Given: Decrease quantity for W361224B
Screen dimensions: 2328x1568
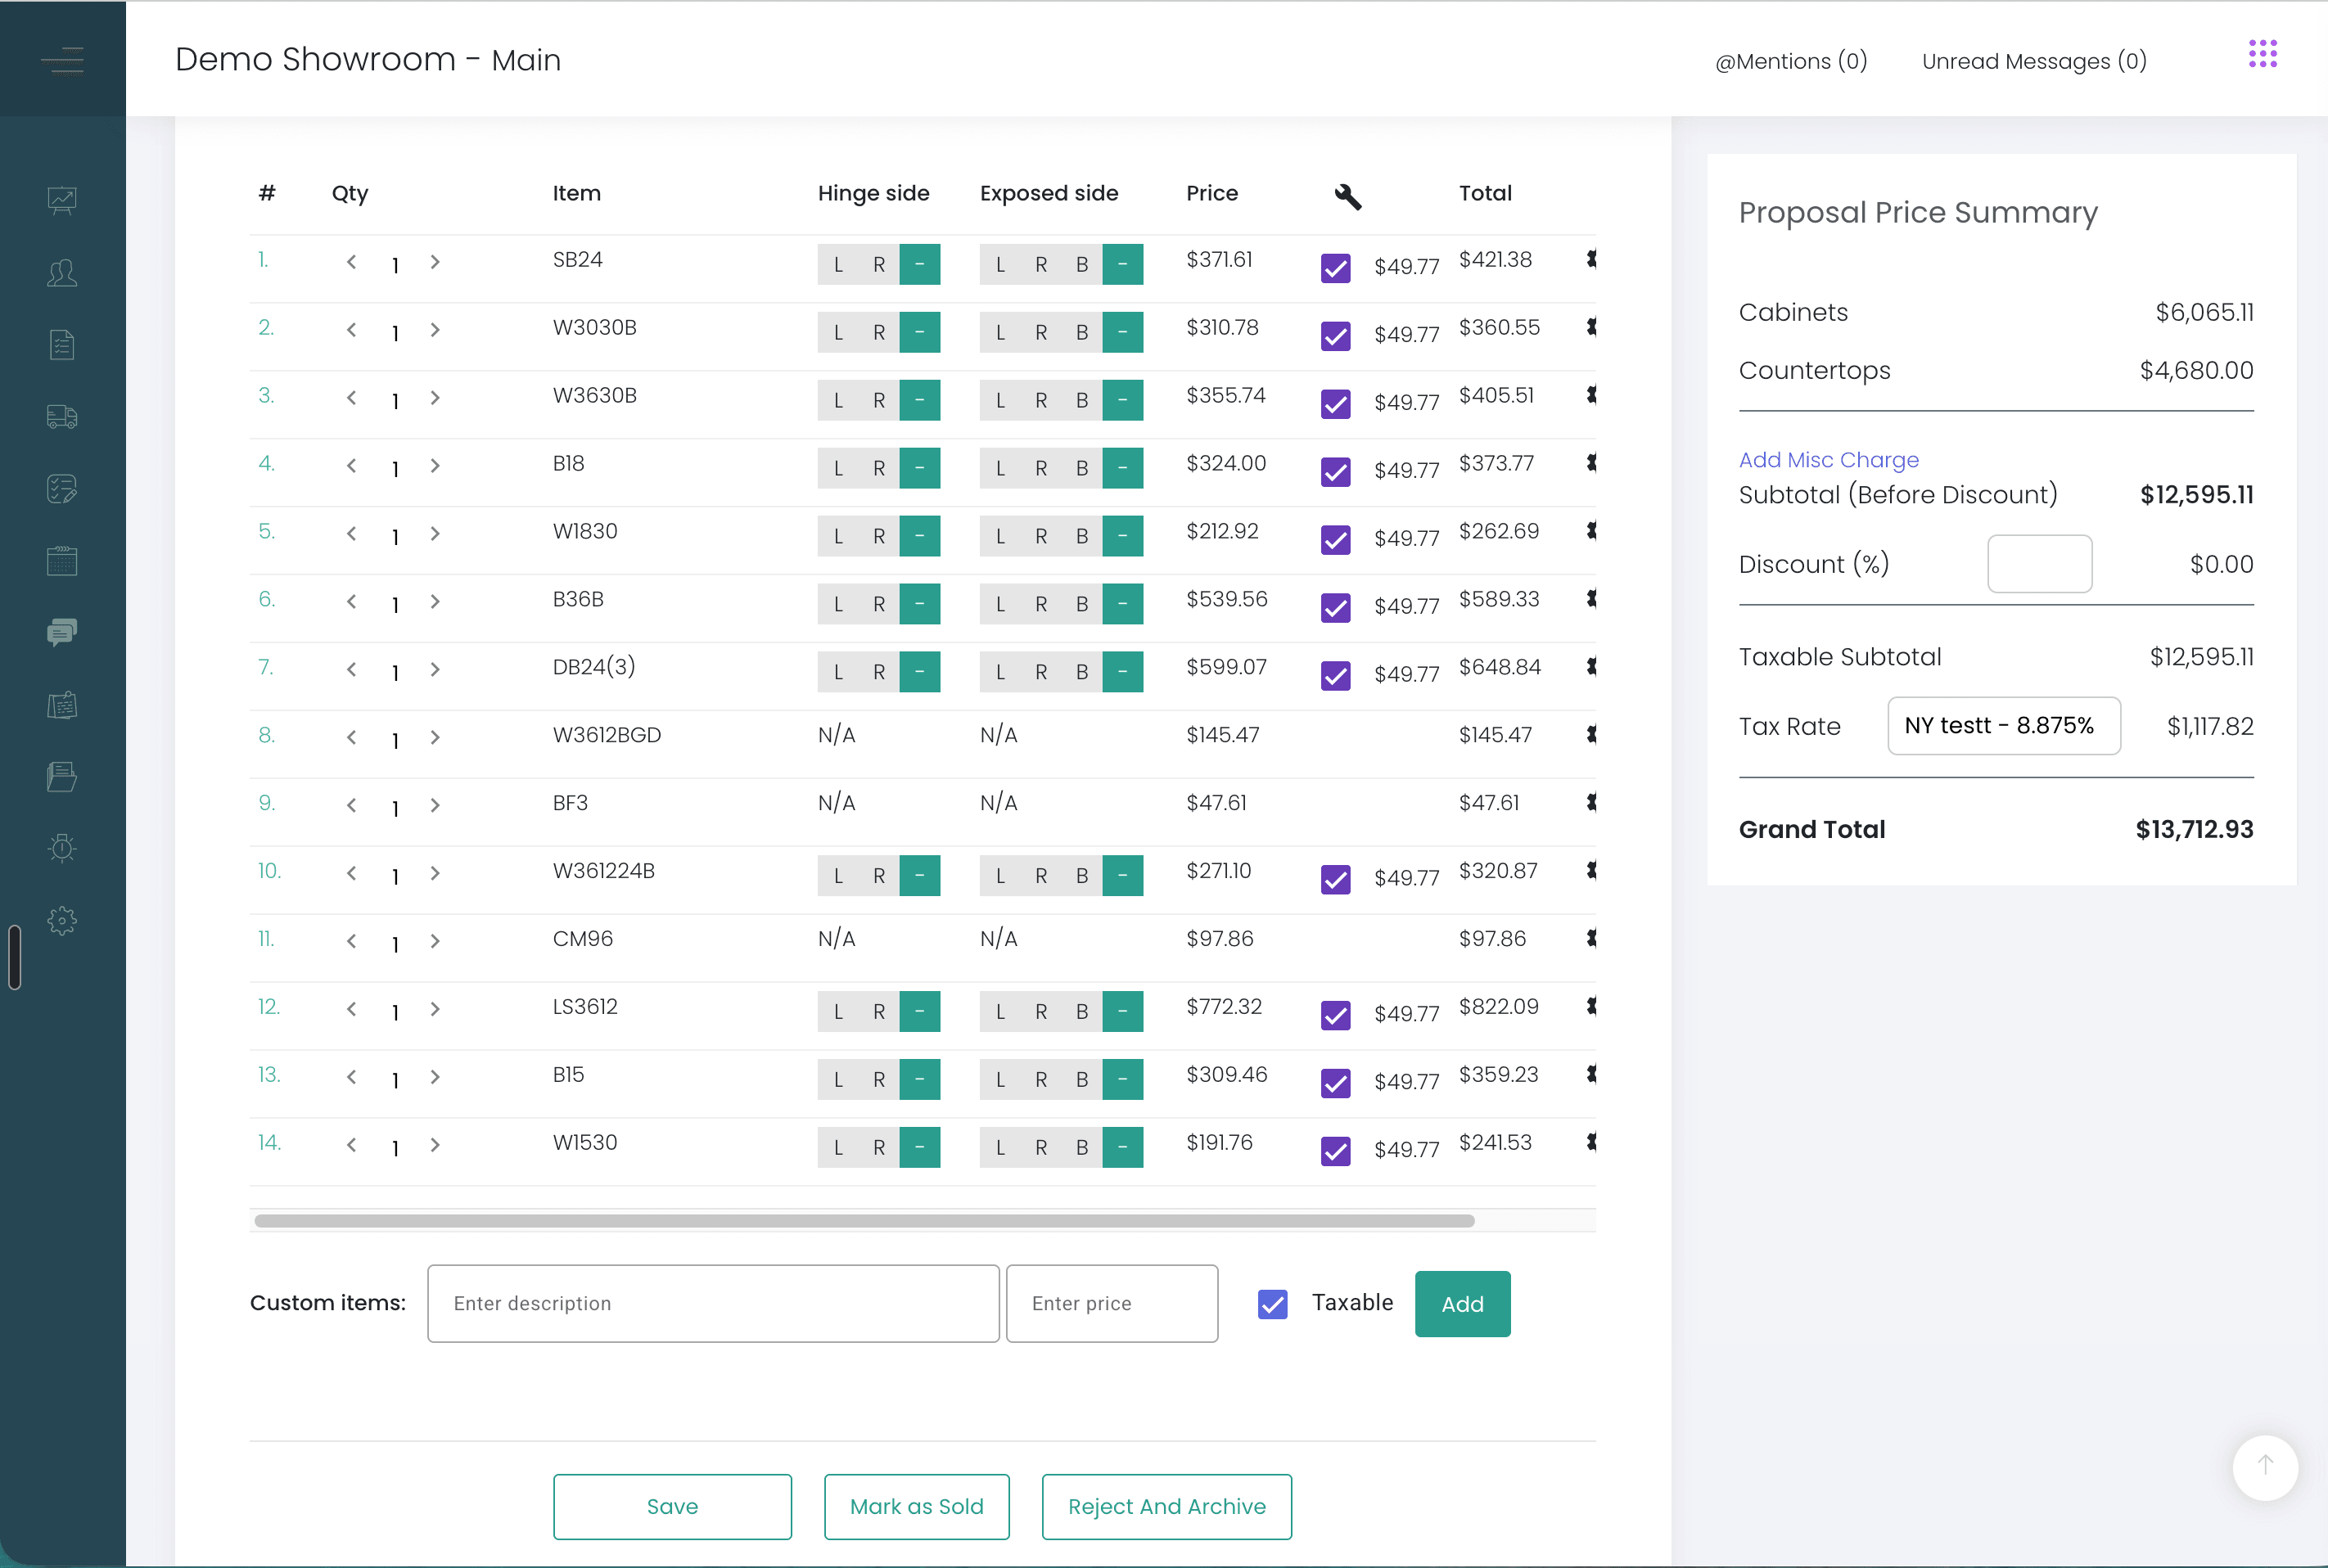Looking at the screenshot, I should tap(351, 873).
